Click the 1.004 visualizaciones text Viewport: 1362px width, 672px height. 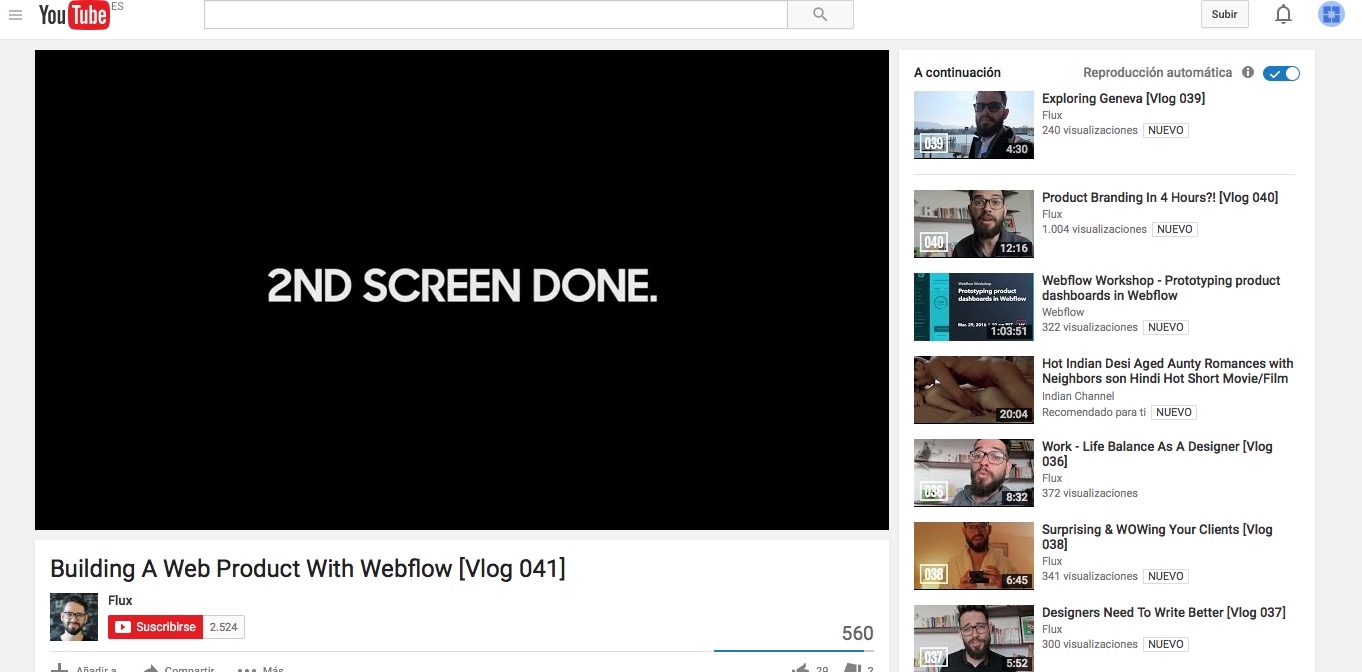tap(1094, 230)
